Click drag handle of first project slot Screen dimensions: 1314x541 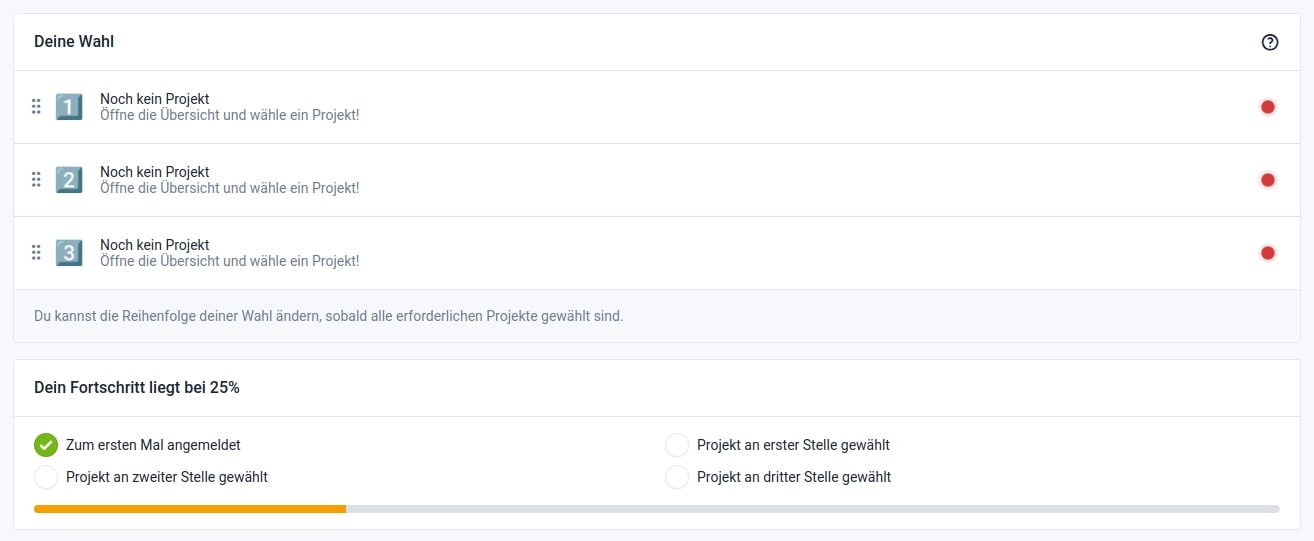(36, 106)
